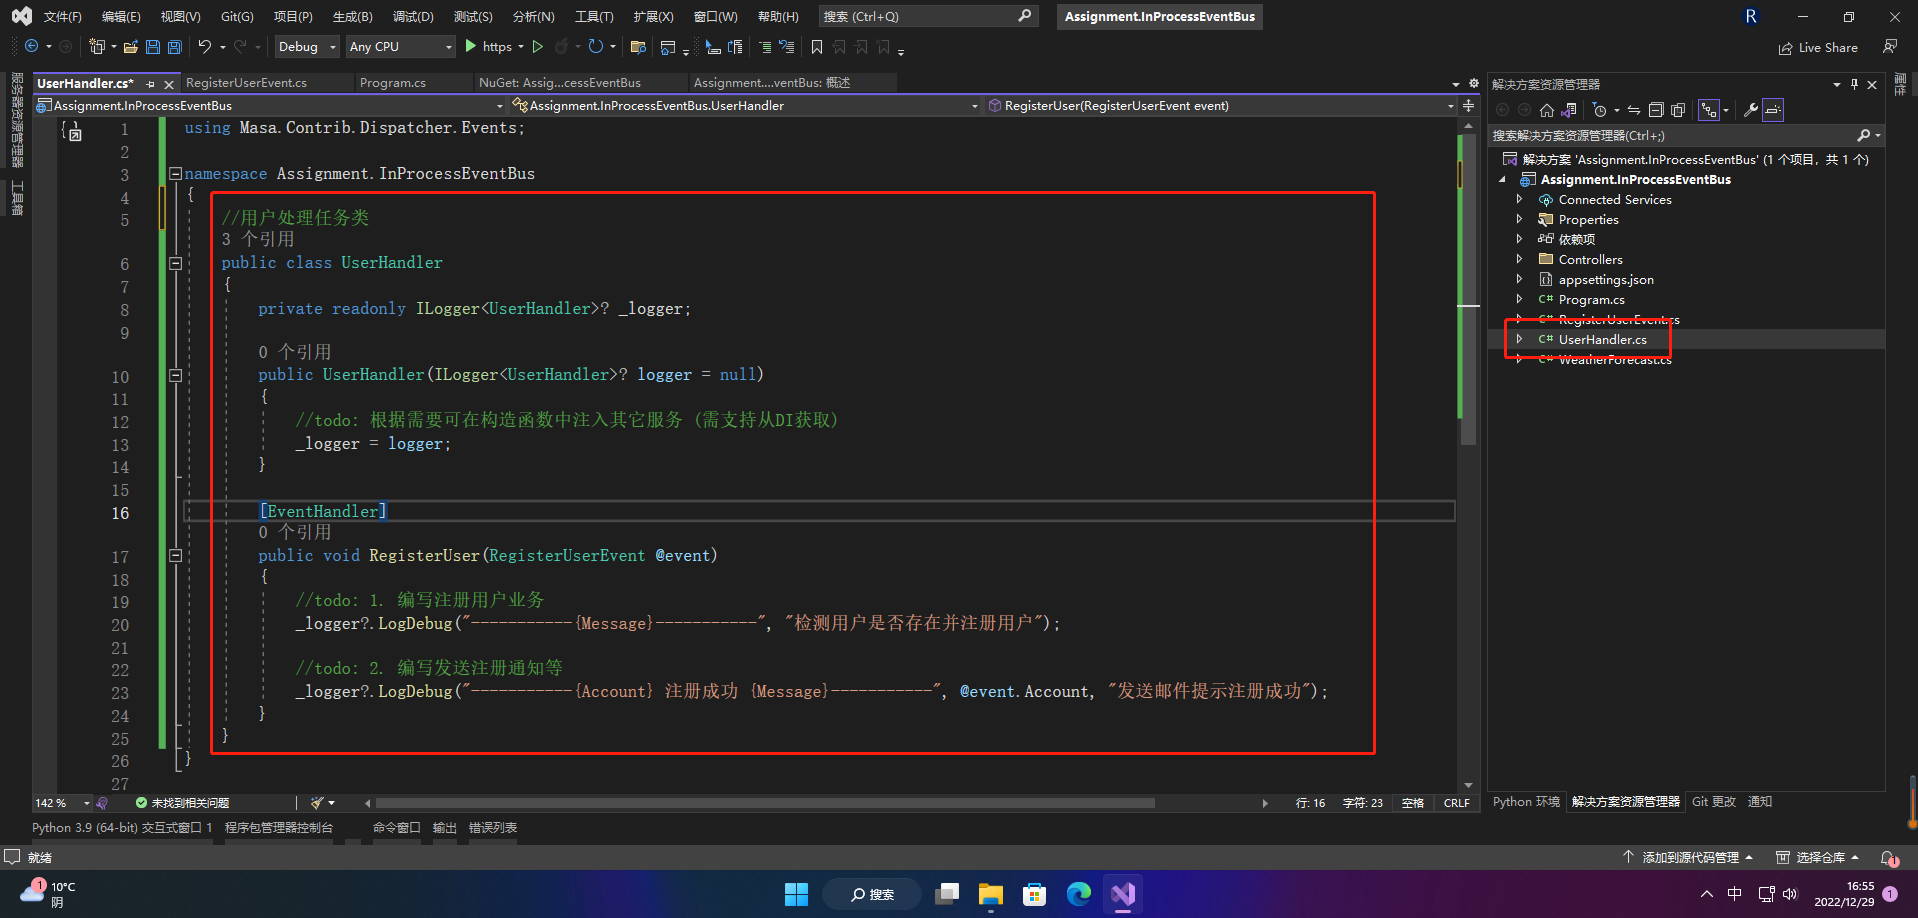Save the current file with Save icon

coord(153,47)
